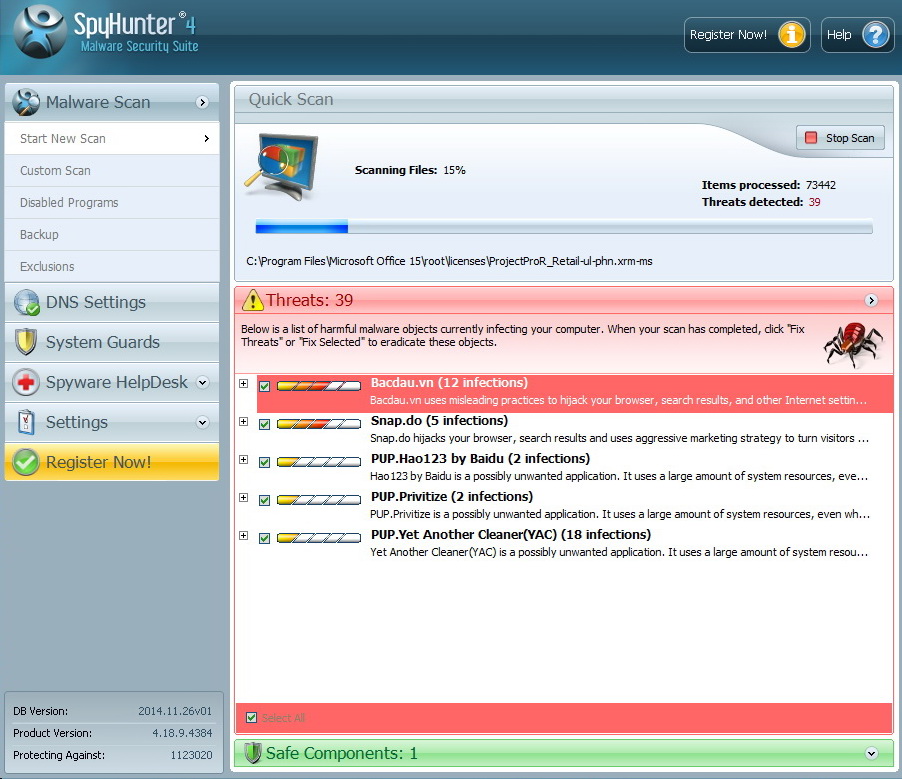Open Disabled Programs in sidebar

112,203
